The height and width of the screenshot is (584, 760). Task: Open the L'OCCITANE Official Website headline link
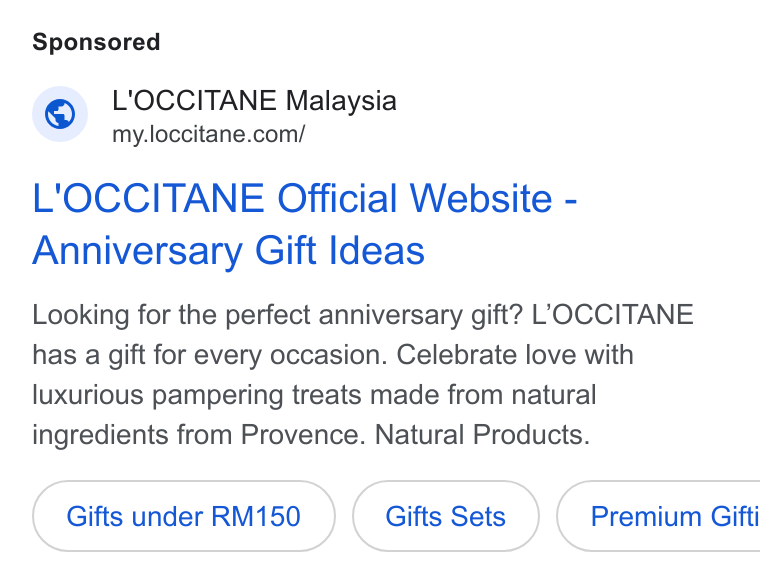click(304, 198)
